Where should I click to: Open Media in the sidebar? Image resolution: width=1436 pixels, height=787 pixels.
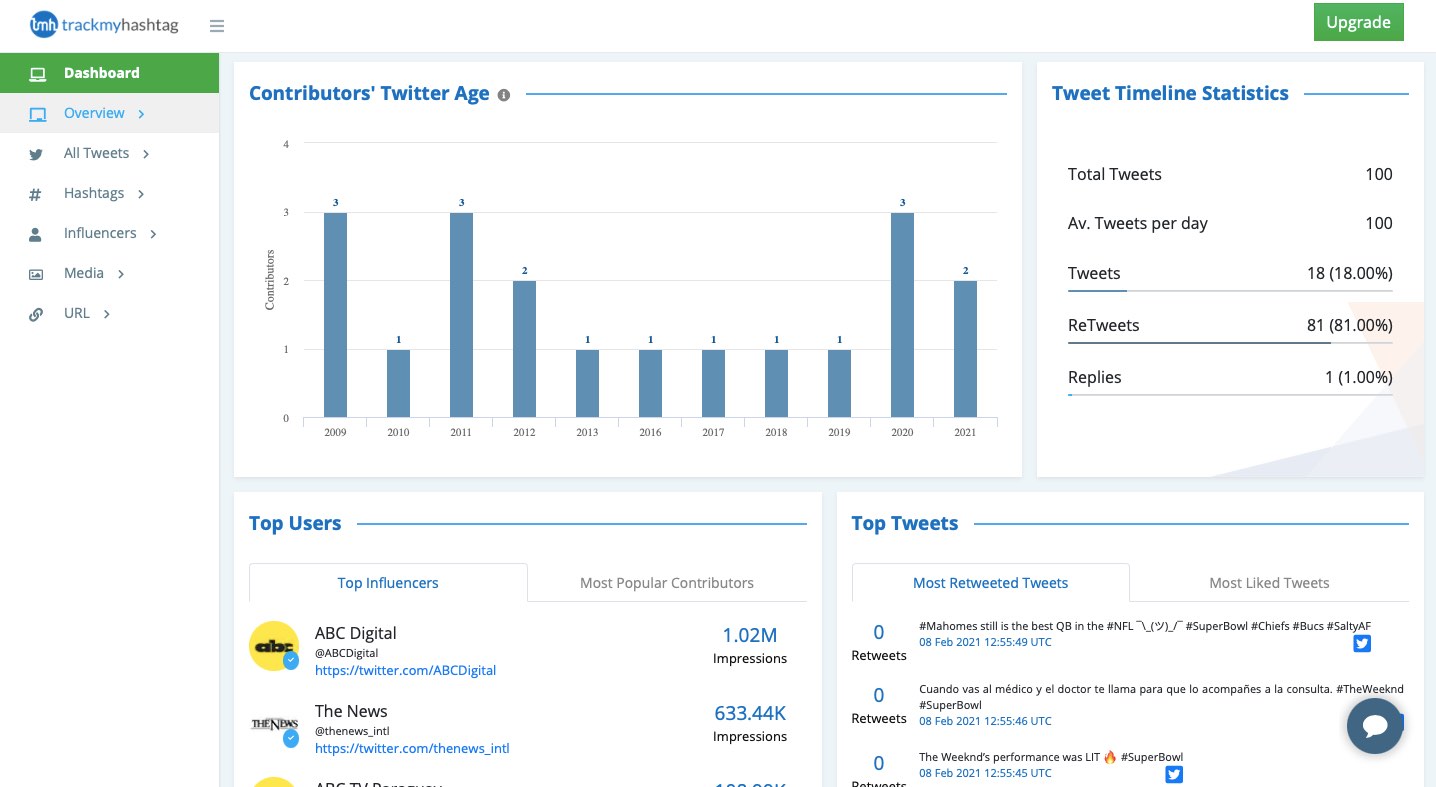click(109, 273)
